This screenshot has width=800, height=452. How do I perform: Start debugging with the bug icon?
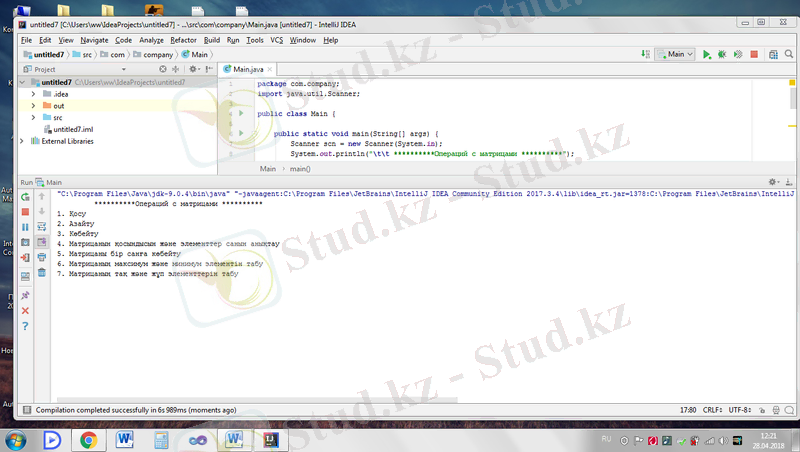tap(722, 55)
